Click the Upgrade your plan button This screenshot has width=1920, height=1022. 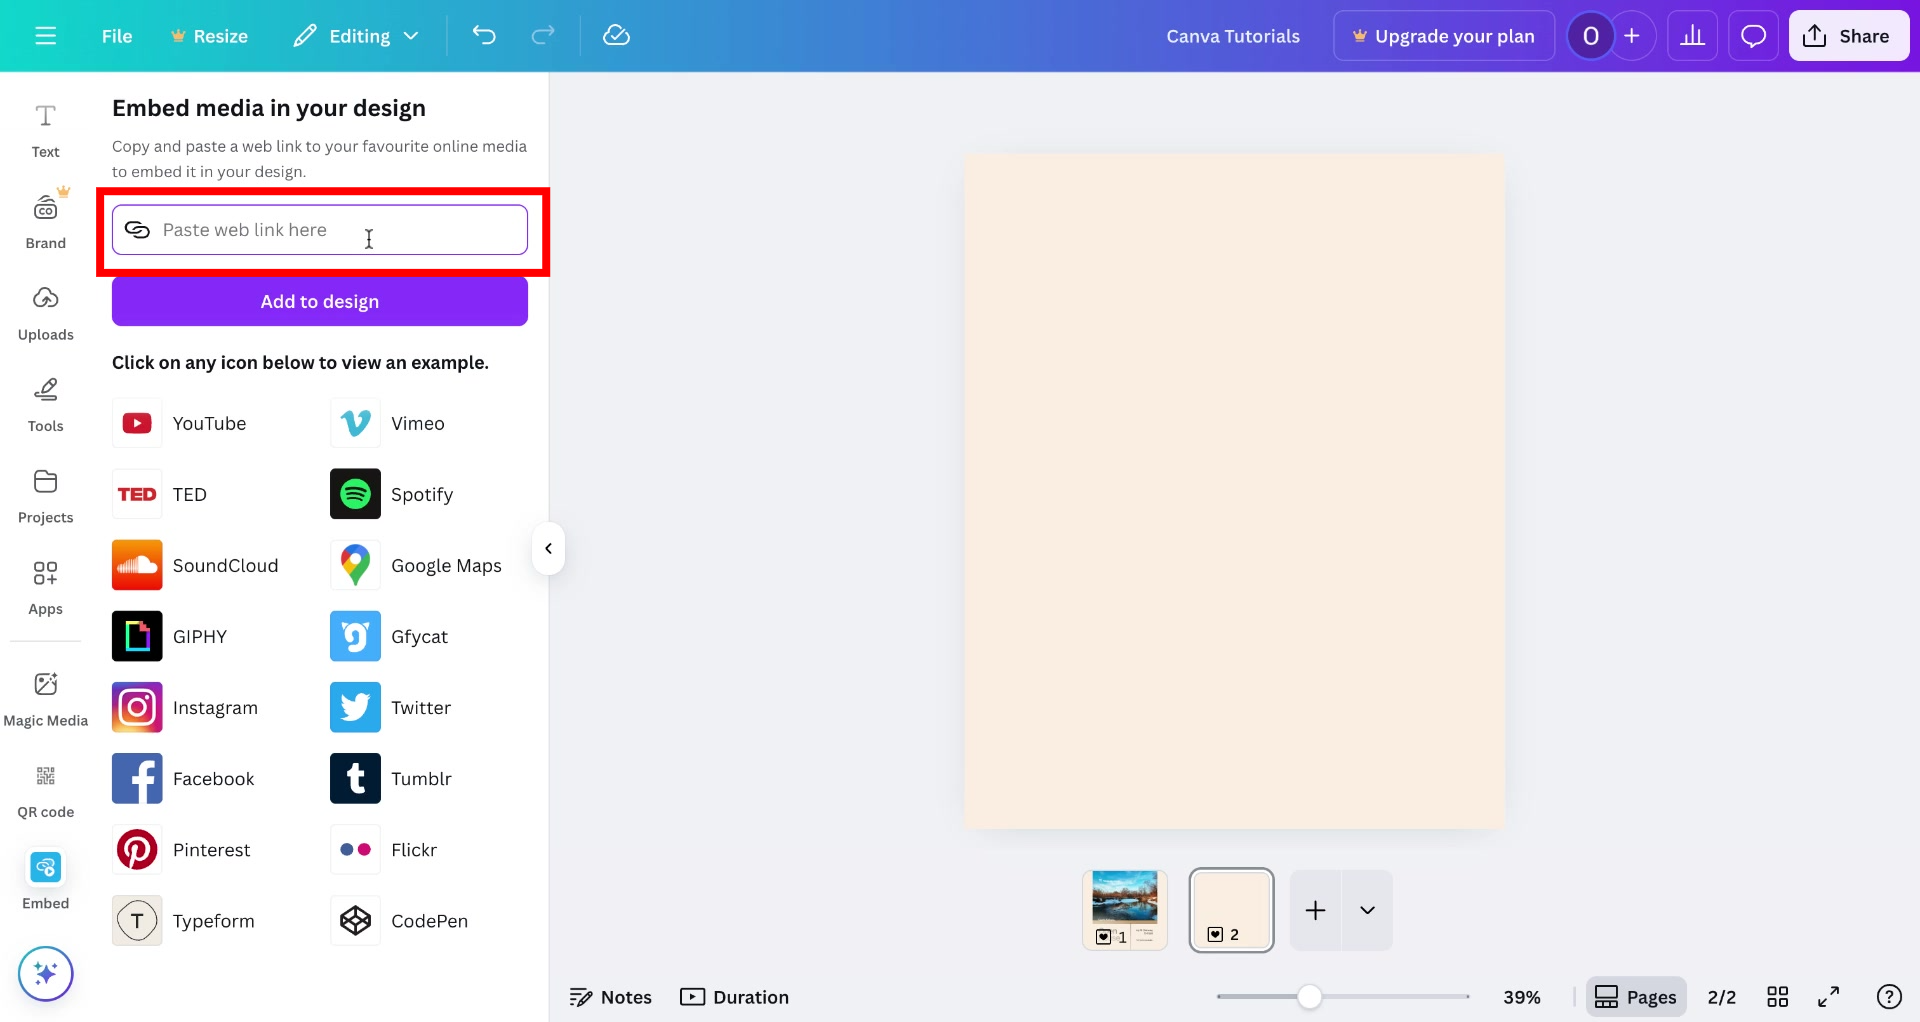1443,35
